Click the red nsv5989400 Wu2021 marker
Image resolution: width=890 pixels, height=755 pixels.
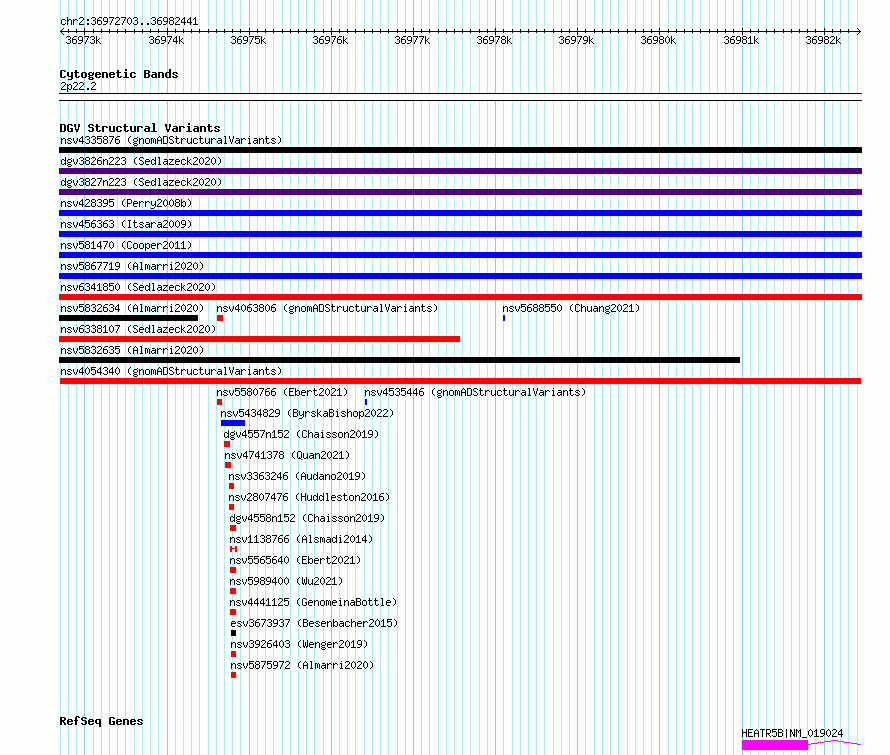click(x=233, y=591)
